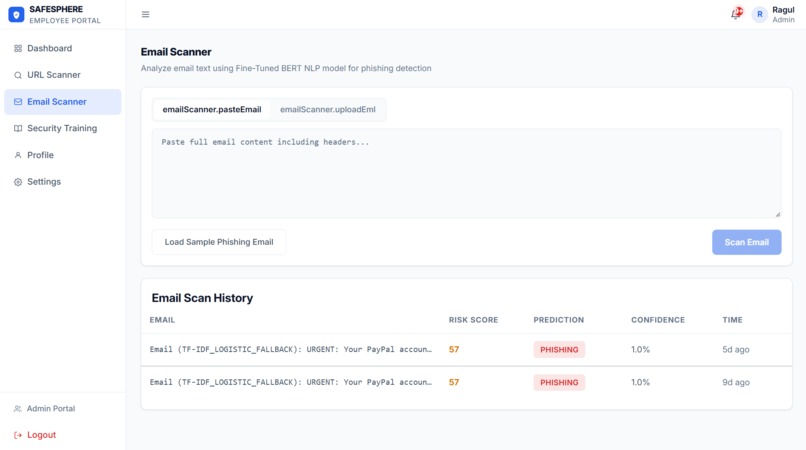The height and width of the screenshot is (450, 806).
Task: Select Email Scanner in sidebar
Action: pyautogui.click(x=63, y=102)
